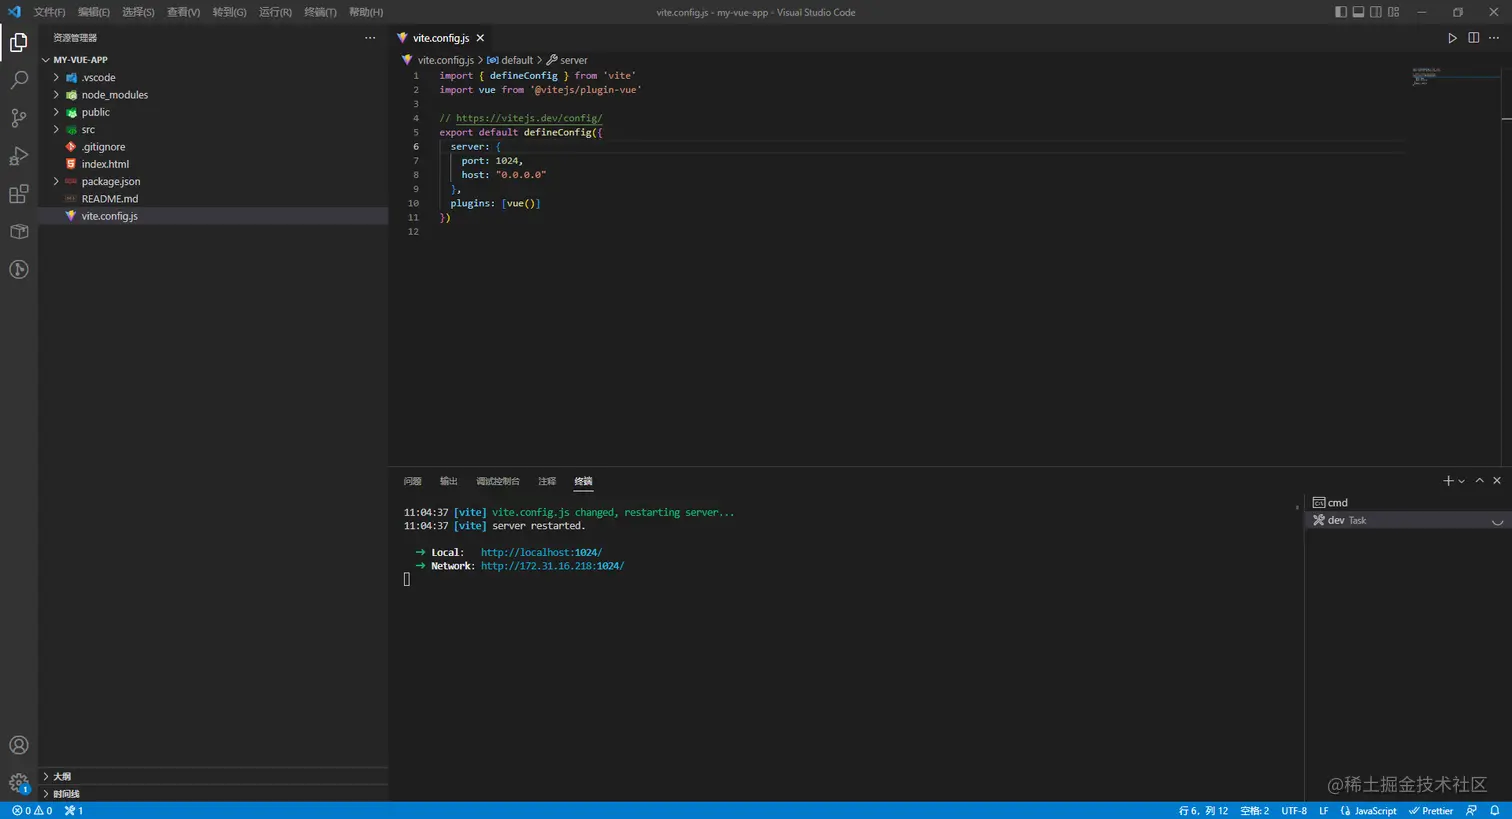Click the code minimap in the editor

(1456, 76)
